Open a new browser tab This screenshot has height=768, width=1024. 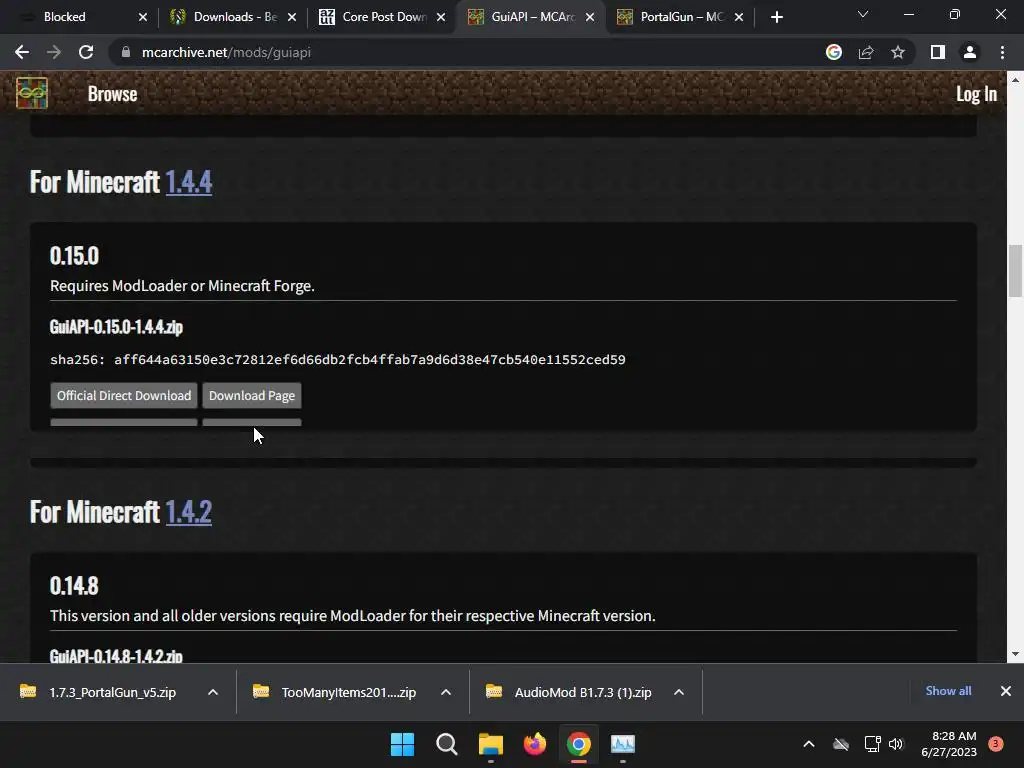coord(776,17)
